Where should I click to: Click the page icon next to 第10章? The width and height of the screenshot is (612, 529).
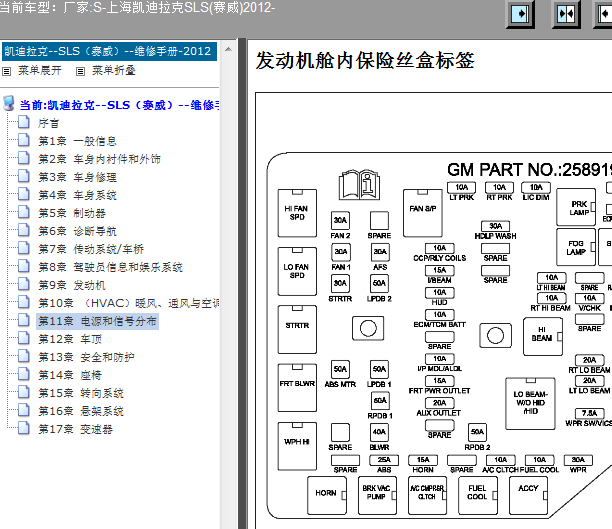click(x=24, y=302)
